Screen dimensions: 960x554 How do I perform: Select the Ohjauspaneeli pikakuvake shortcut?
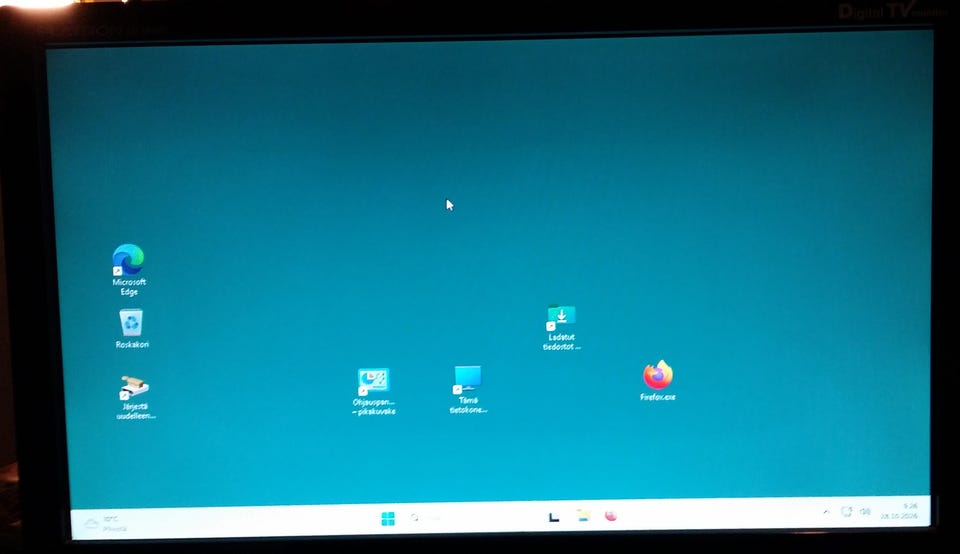tap(373, 392)
